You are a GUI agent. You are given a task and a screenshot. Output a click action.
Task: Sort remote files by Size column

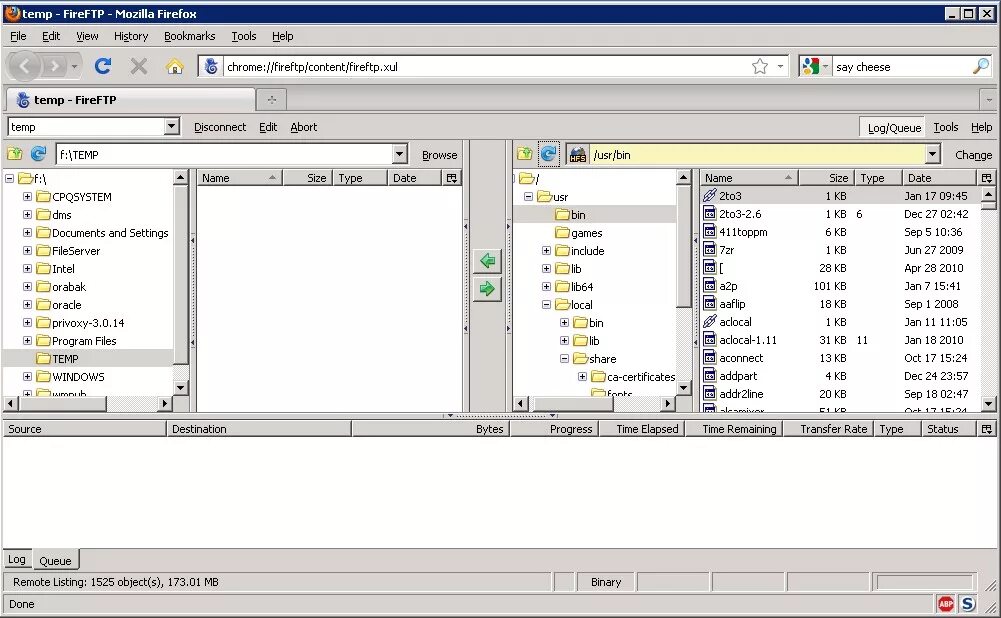(826, 178)
